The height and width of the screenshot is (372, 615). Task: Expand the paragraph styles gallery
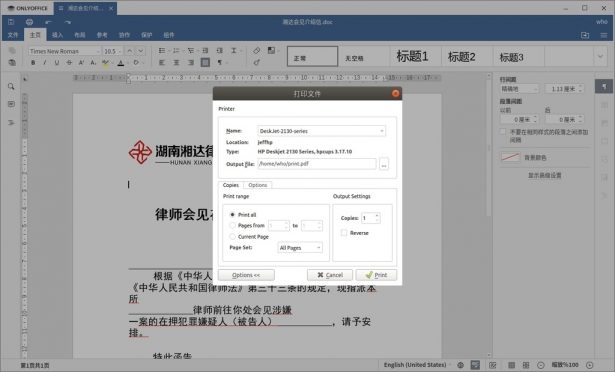600,57
